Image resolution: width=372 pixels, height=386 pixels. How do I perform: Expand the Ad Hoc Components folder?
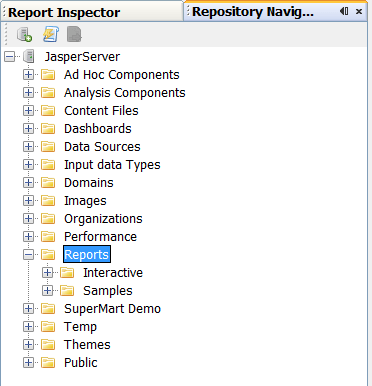tap(29, 75)
